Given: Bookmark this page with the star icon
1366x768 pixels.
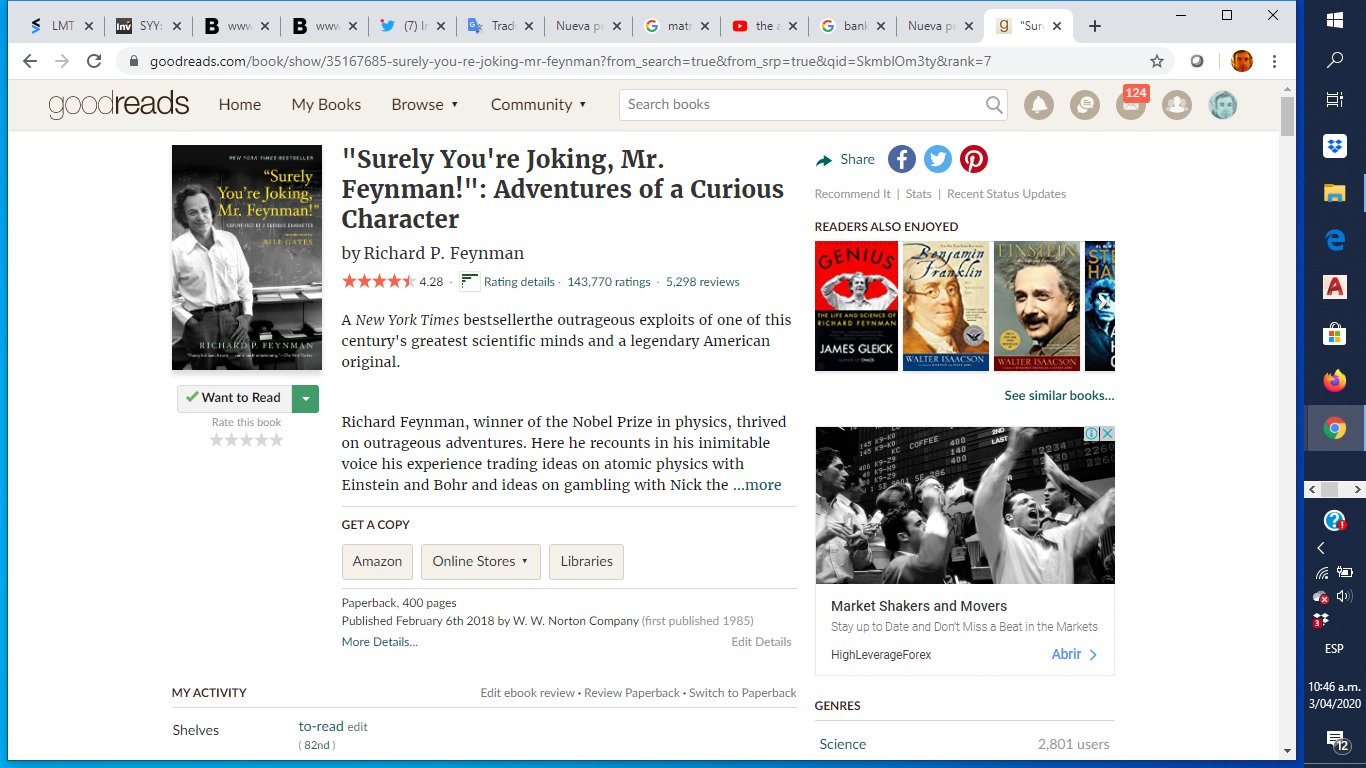Looking at the screenshot, I should point(1157,61).
